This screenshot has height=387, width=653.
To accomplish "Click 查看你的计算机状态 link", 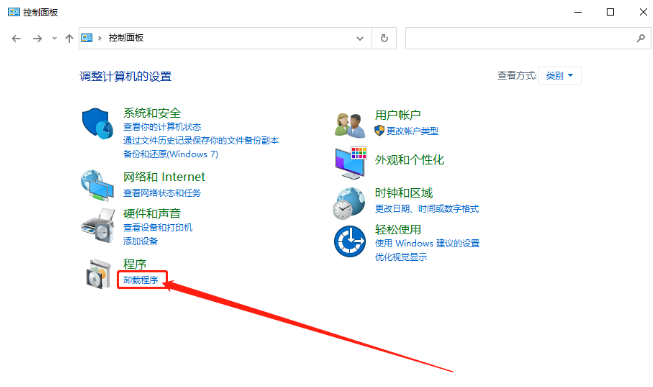I will [162, 127].
